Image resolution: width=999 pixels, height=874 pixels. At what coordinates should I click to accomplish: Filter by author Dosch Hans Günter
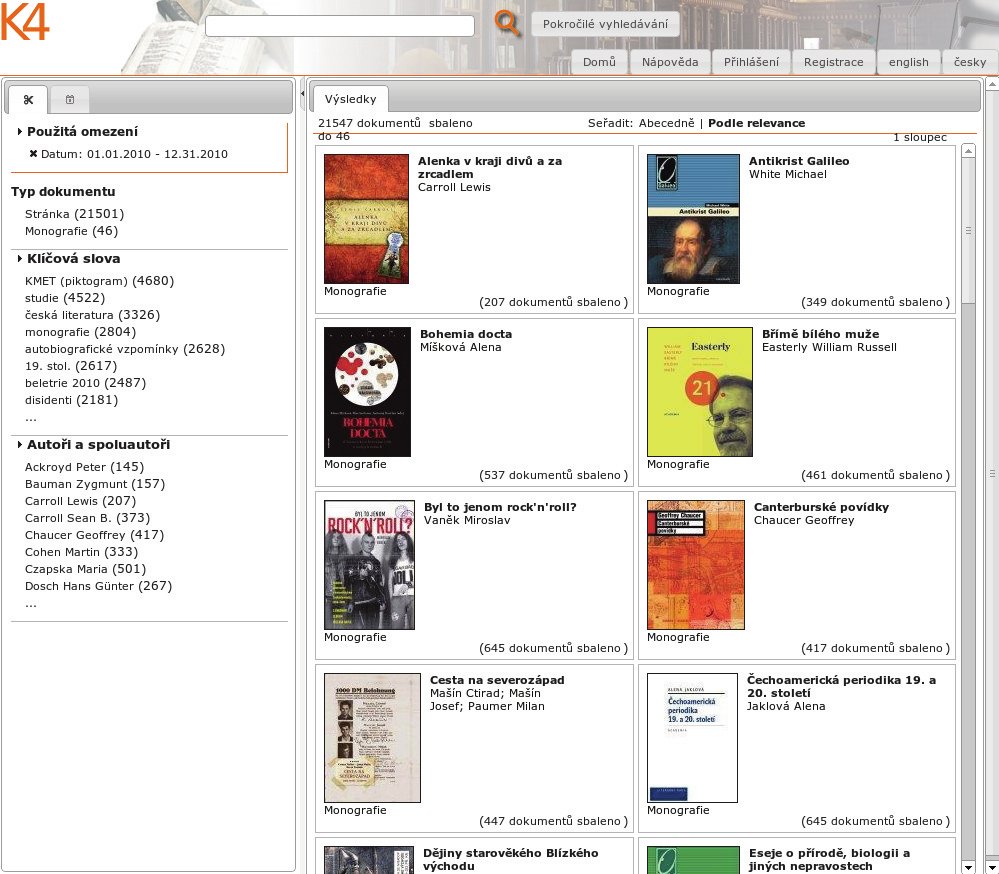point(98,586)
